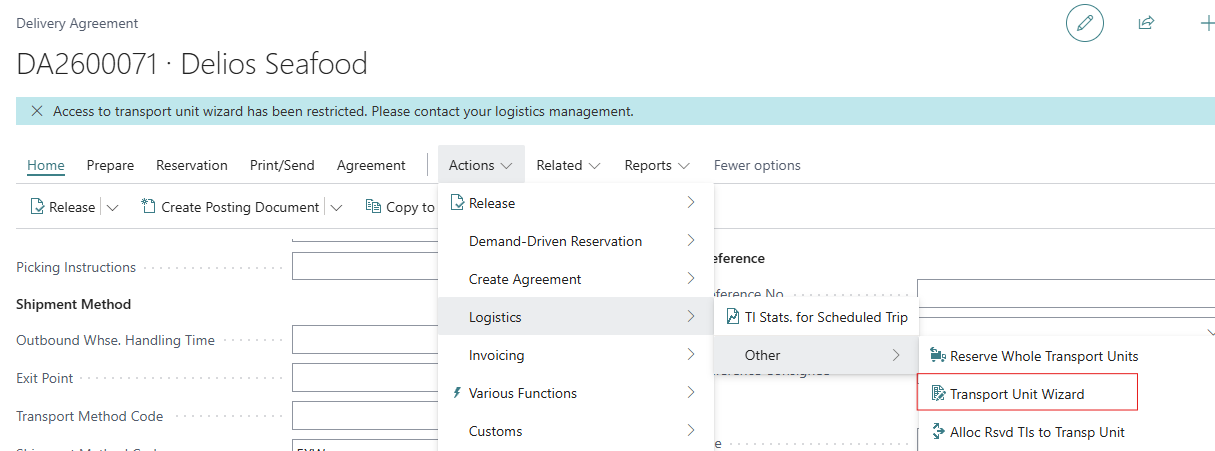Click the Exit Point input field
Image resolution: width=1215 pixels, height=451 pixels.
pos(365,378)
